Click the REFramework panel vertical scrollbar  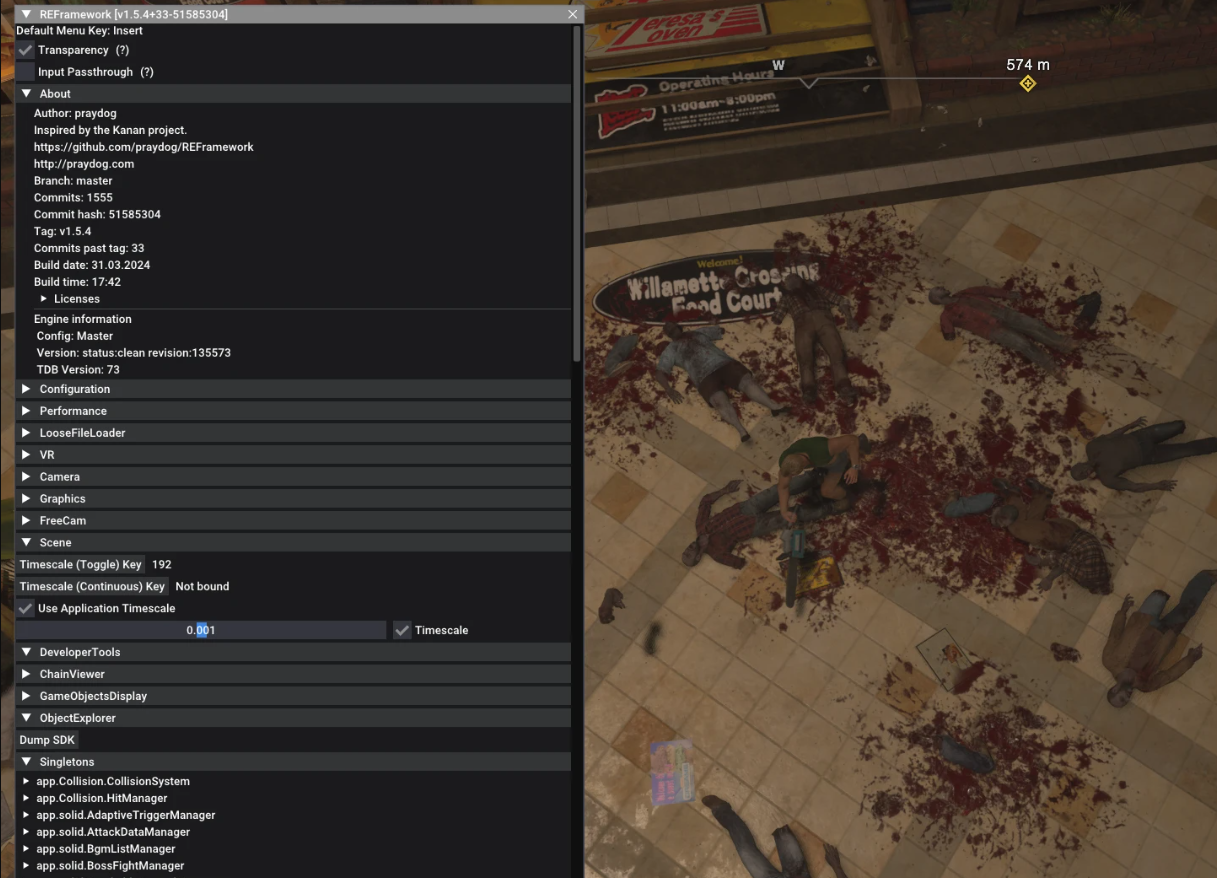point(577,194)
